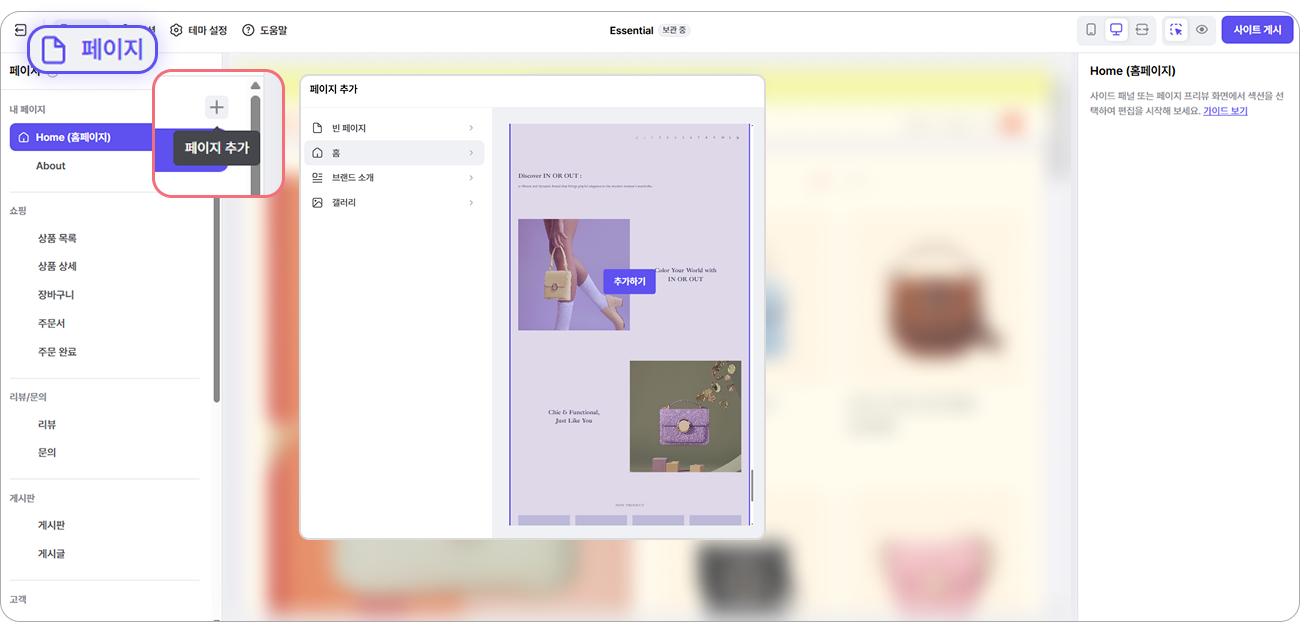Expand the 빈 페이지 chevron

point(471,128)
